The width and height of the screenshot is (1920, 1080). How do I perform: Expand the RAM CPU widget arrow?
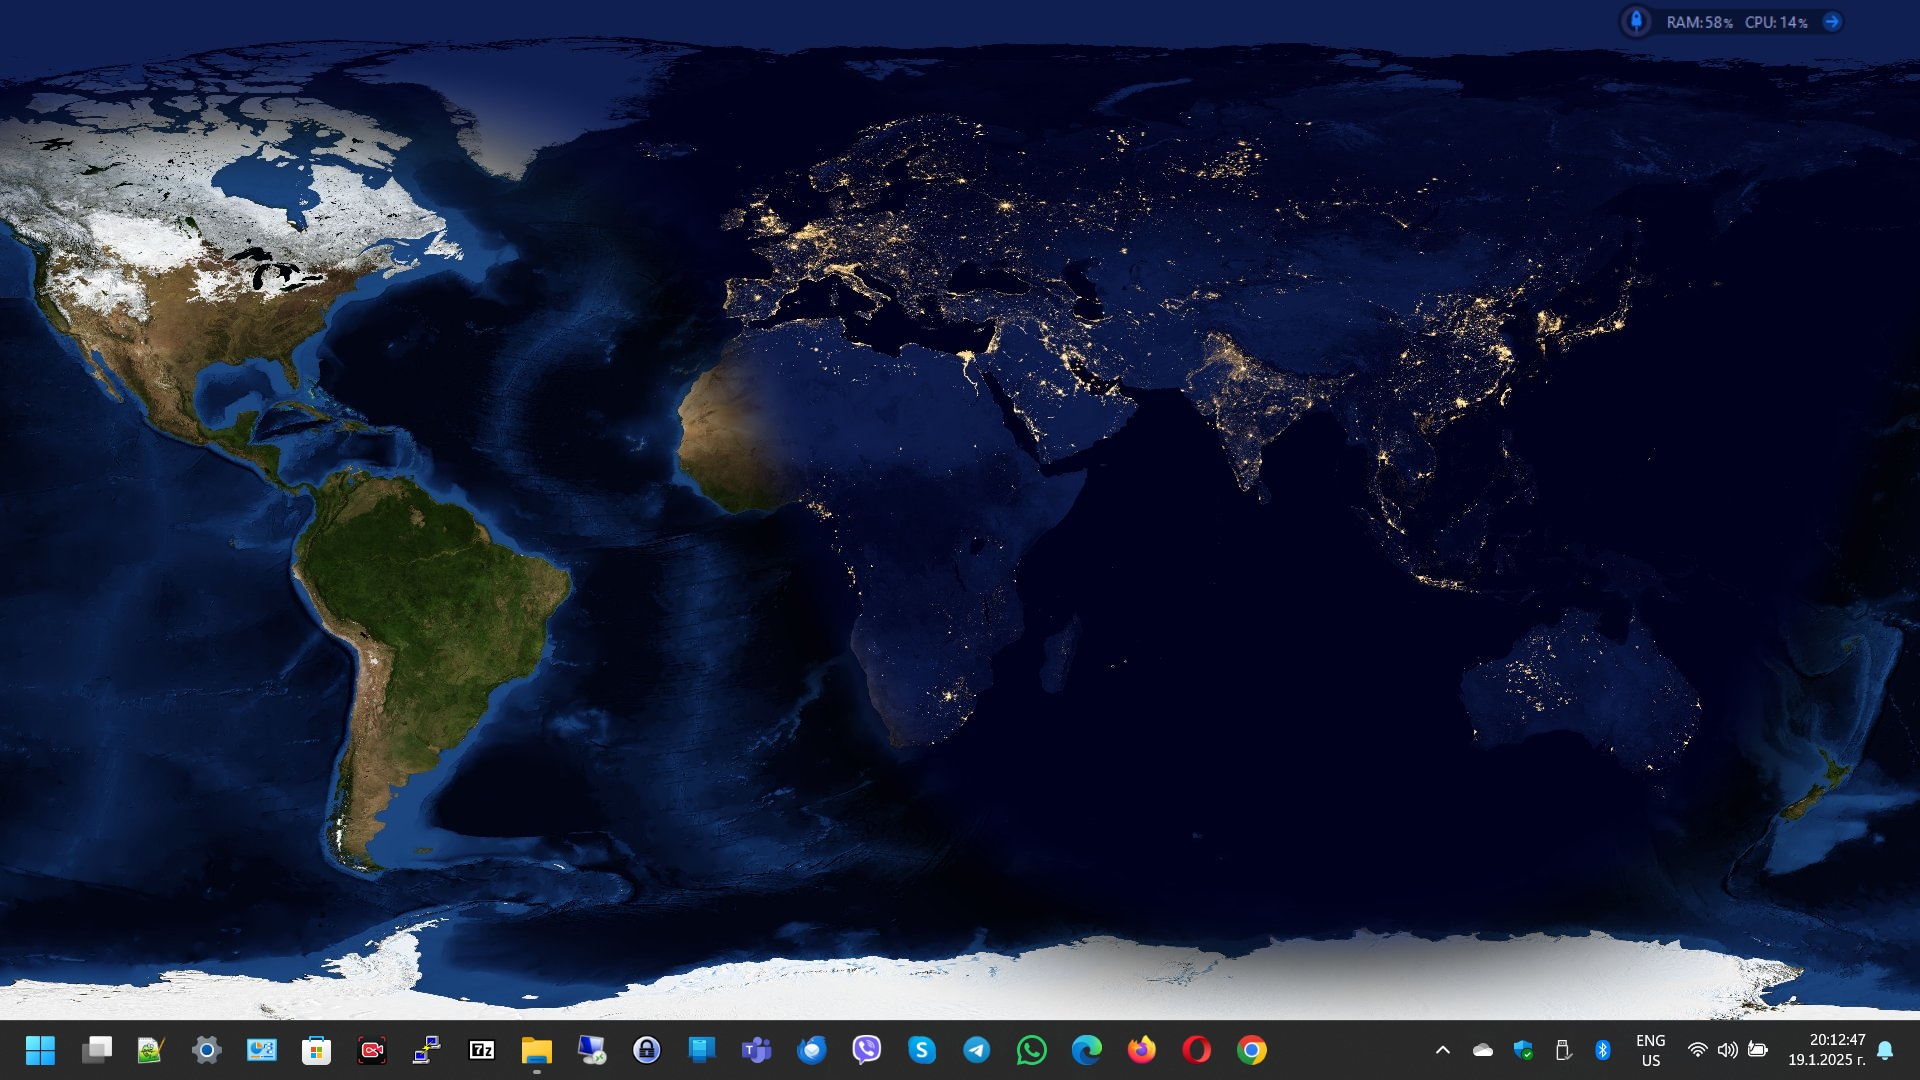[1832, 21]
